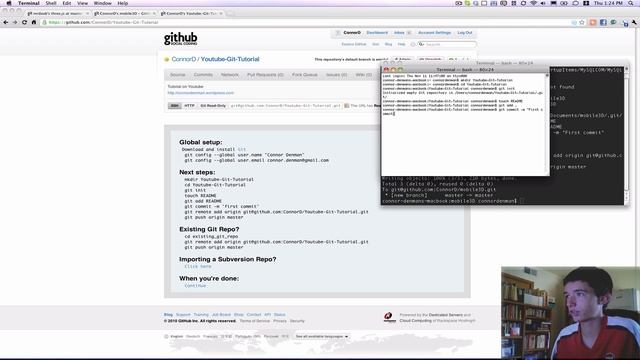Open Spotlight search magnifier
Image resolution: width=640 pixels, height=360 pixels.
point(631,3)
